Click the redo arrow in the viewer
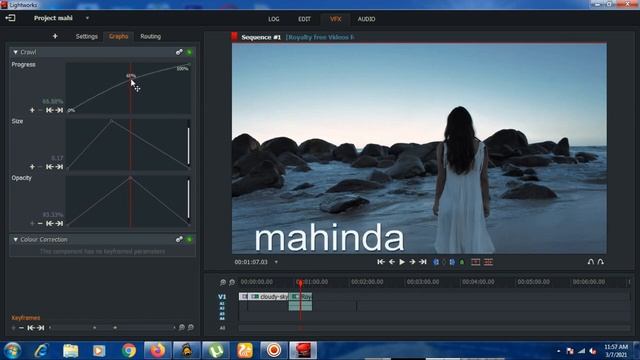Viewport: 640px width, 360px height. (601, 262)
